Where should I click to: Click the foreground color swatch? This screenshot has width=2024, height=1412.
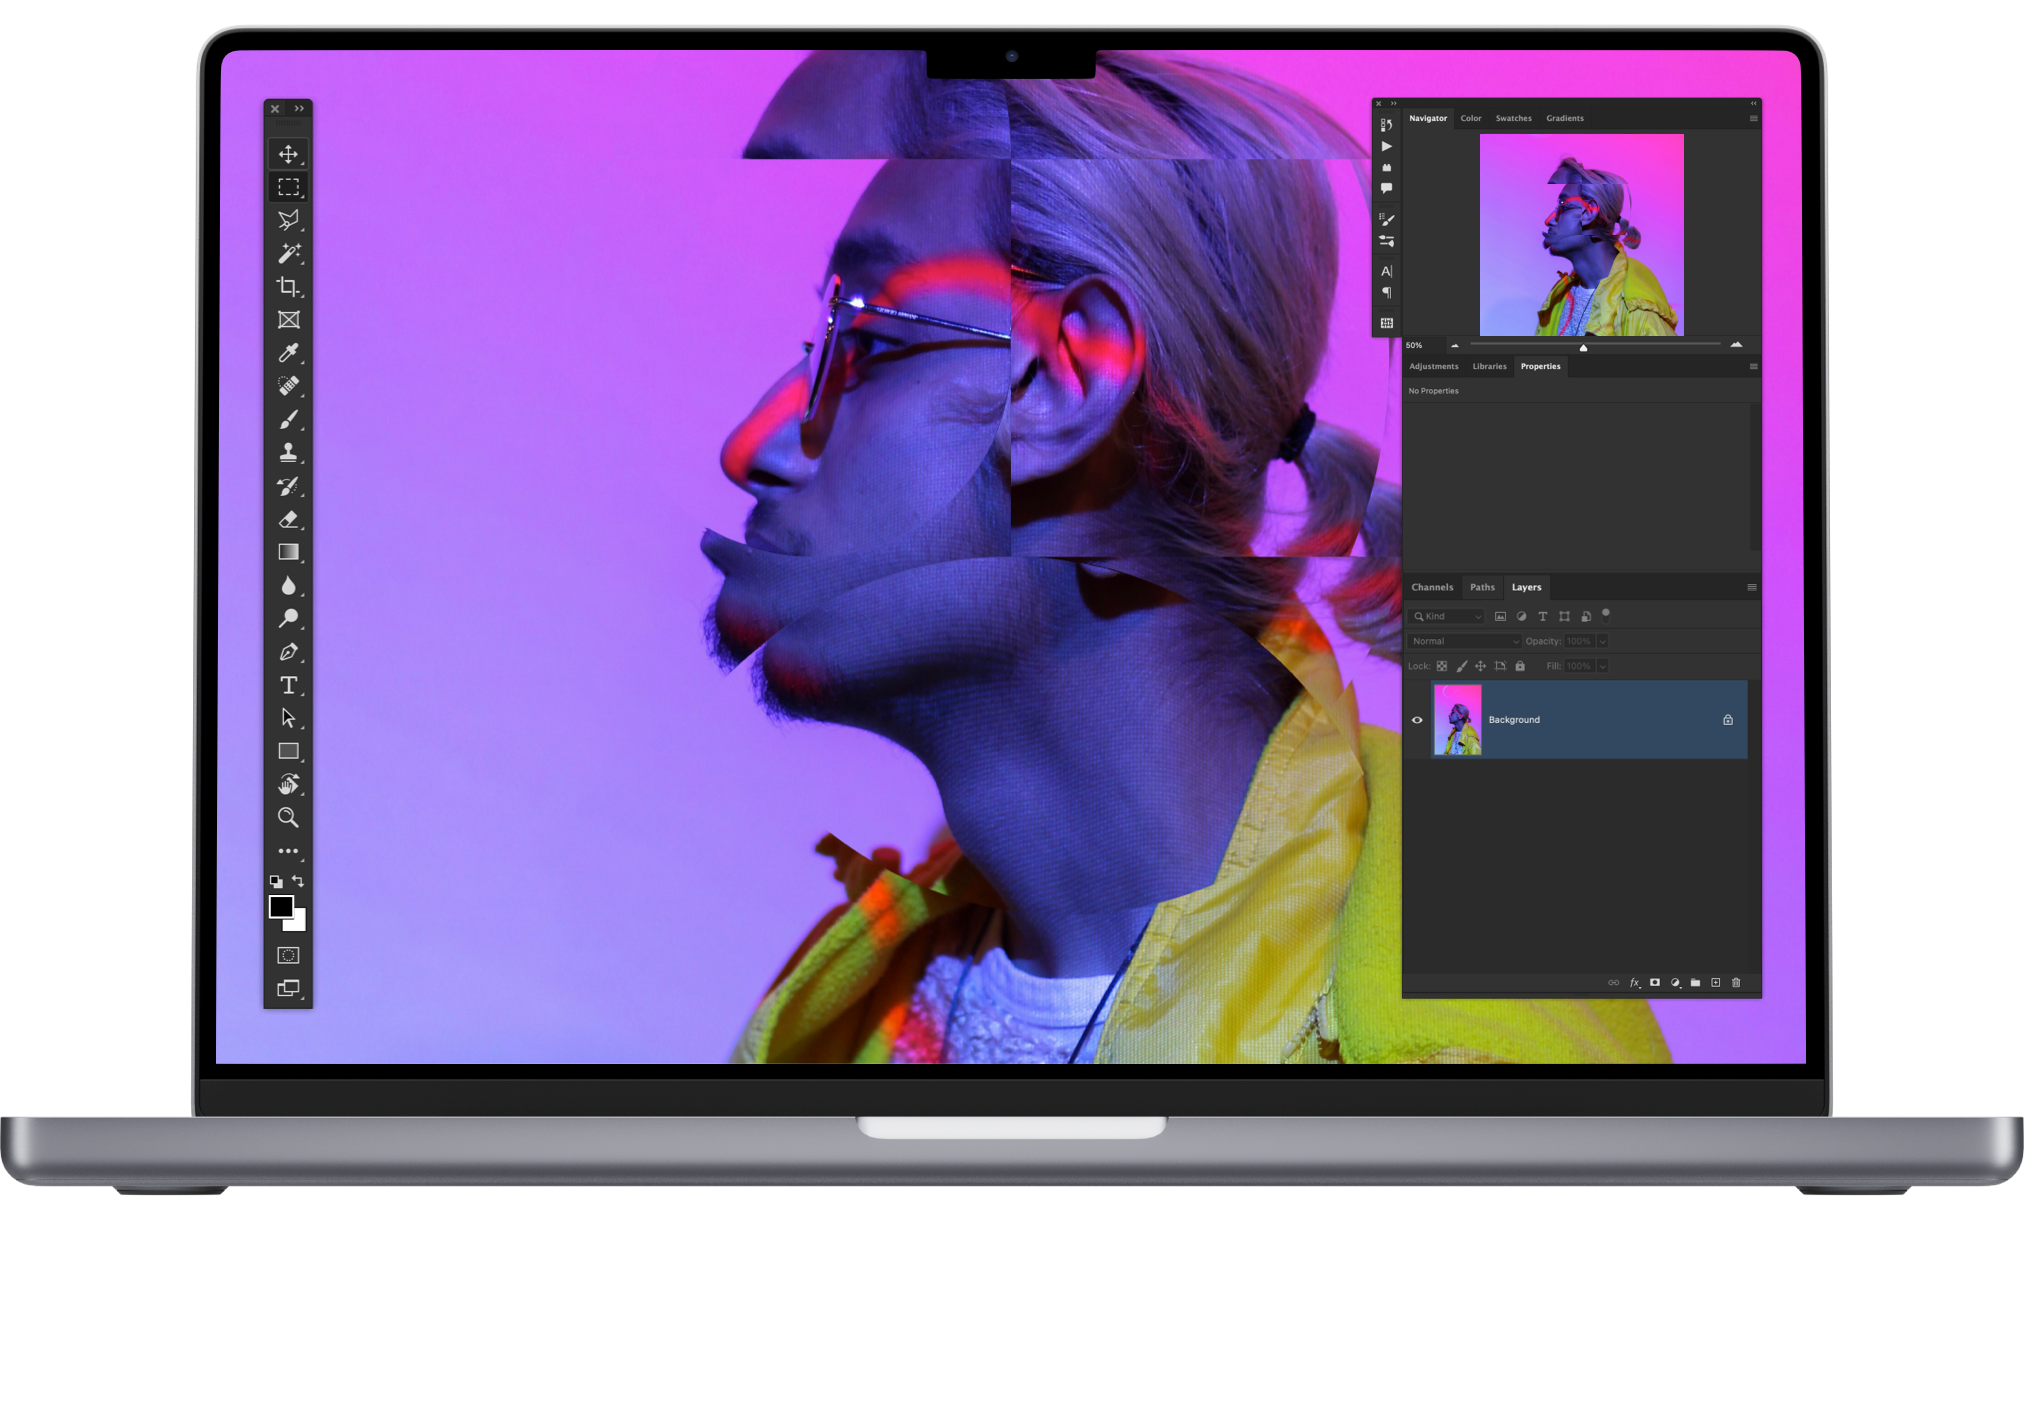pyautogui.click(x=281, y=907)
